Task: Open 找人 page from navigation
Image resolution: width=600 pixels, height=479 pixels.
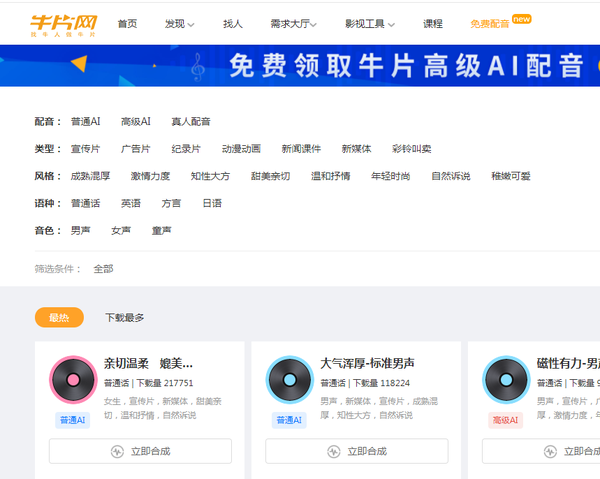Action: pos(233,24)
